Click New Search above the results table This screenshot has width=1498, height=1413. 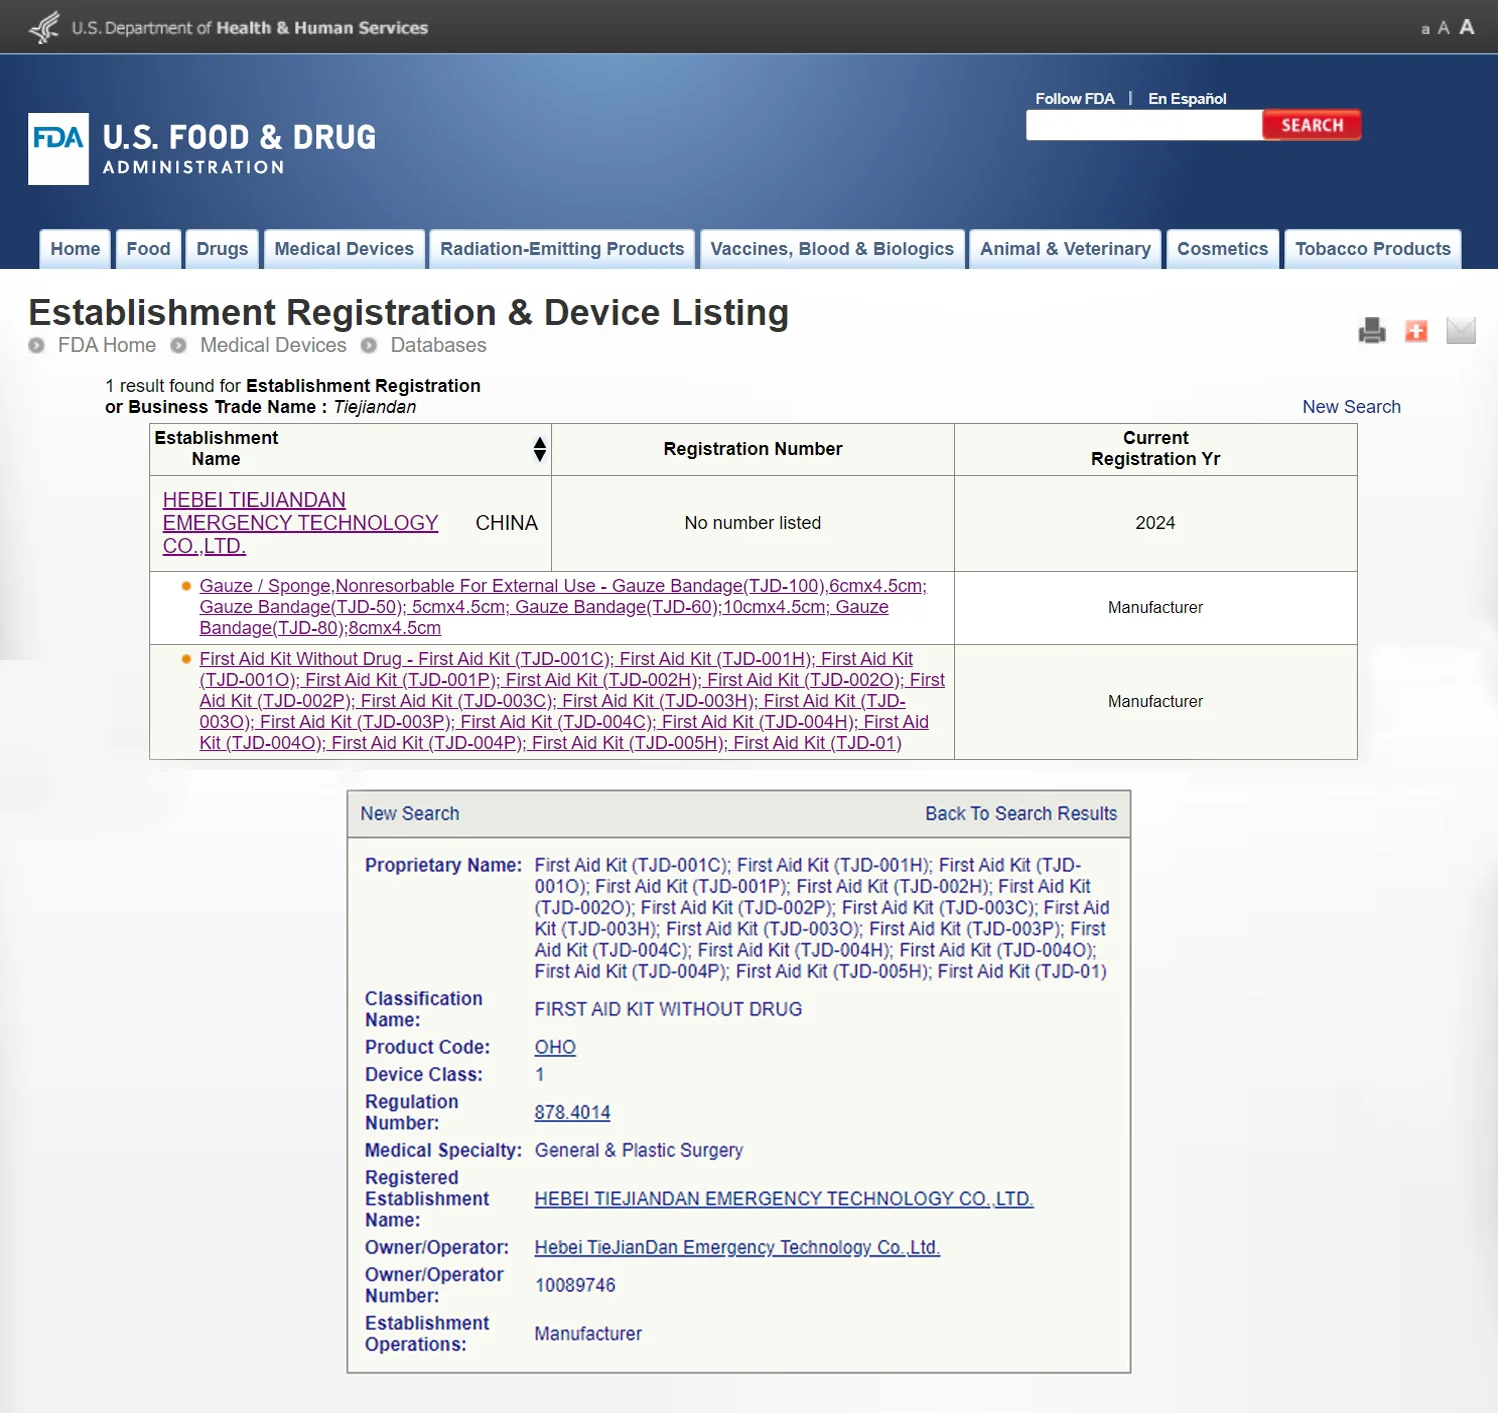(x=1351, y=407)
